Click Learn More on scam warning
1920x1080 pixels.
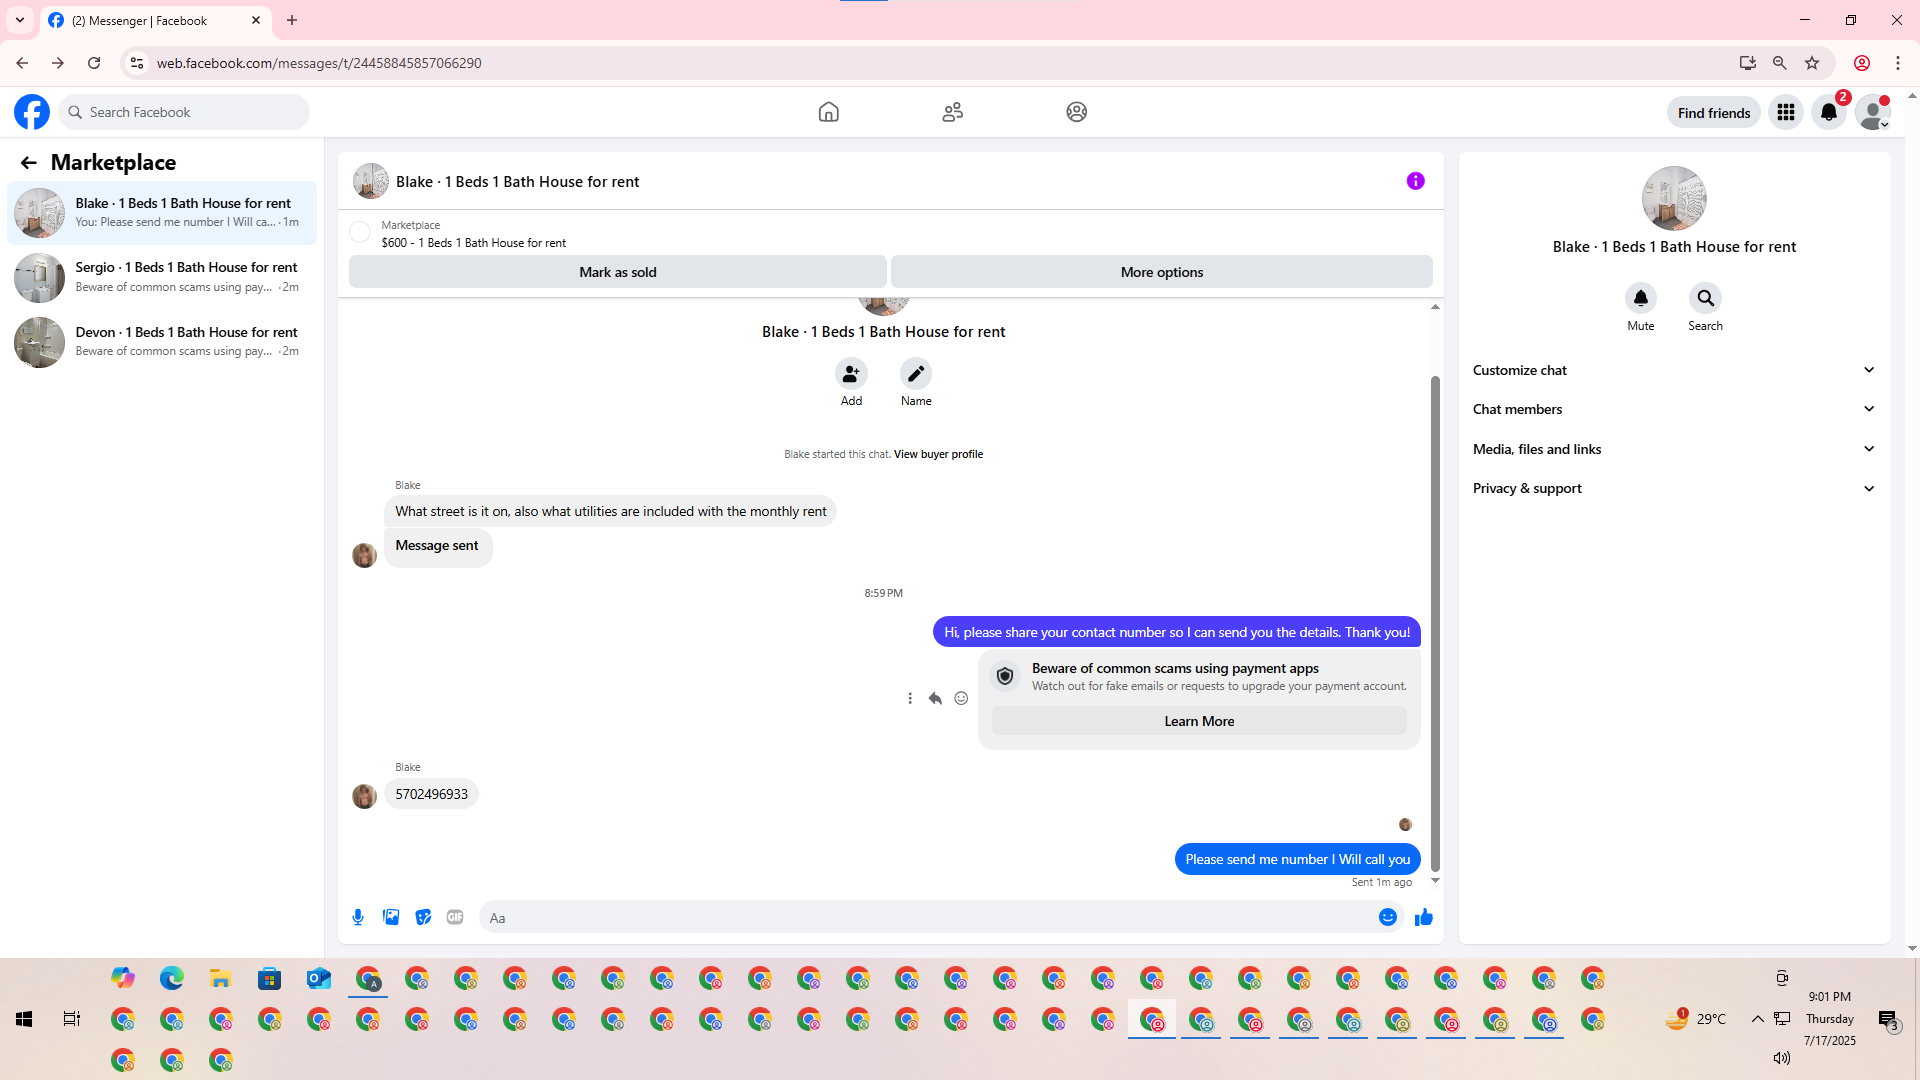[x=1199, y=721]
